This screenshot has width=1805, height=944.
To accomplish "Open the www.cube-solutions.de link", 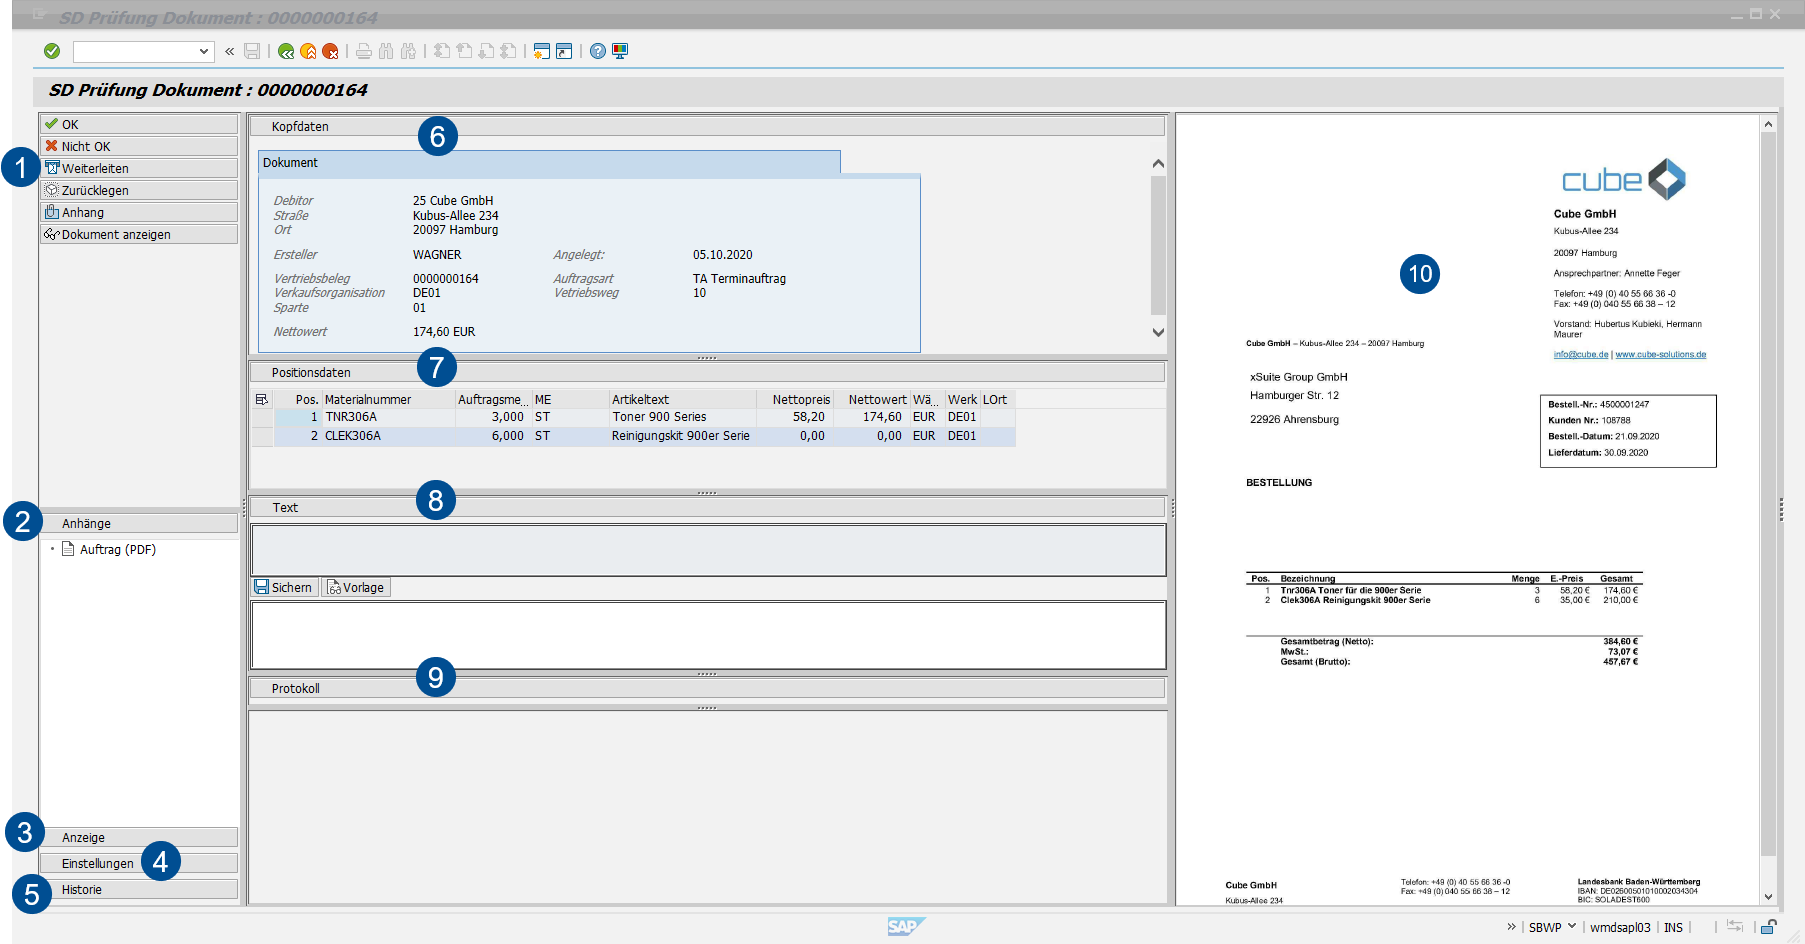I will [x=1661, y=353].
